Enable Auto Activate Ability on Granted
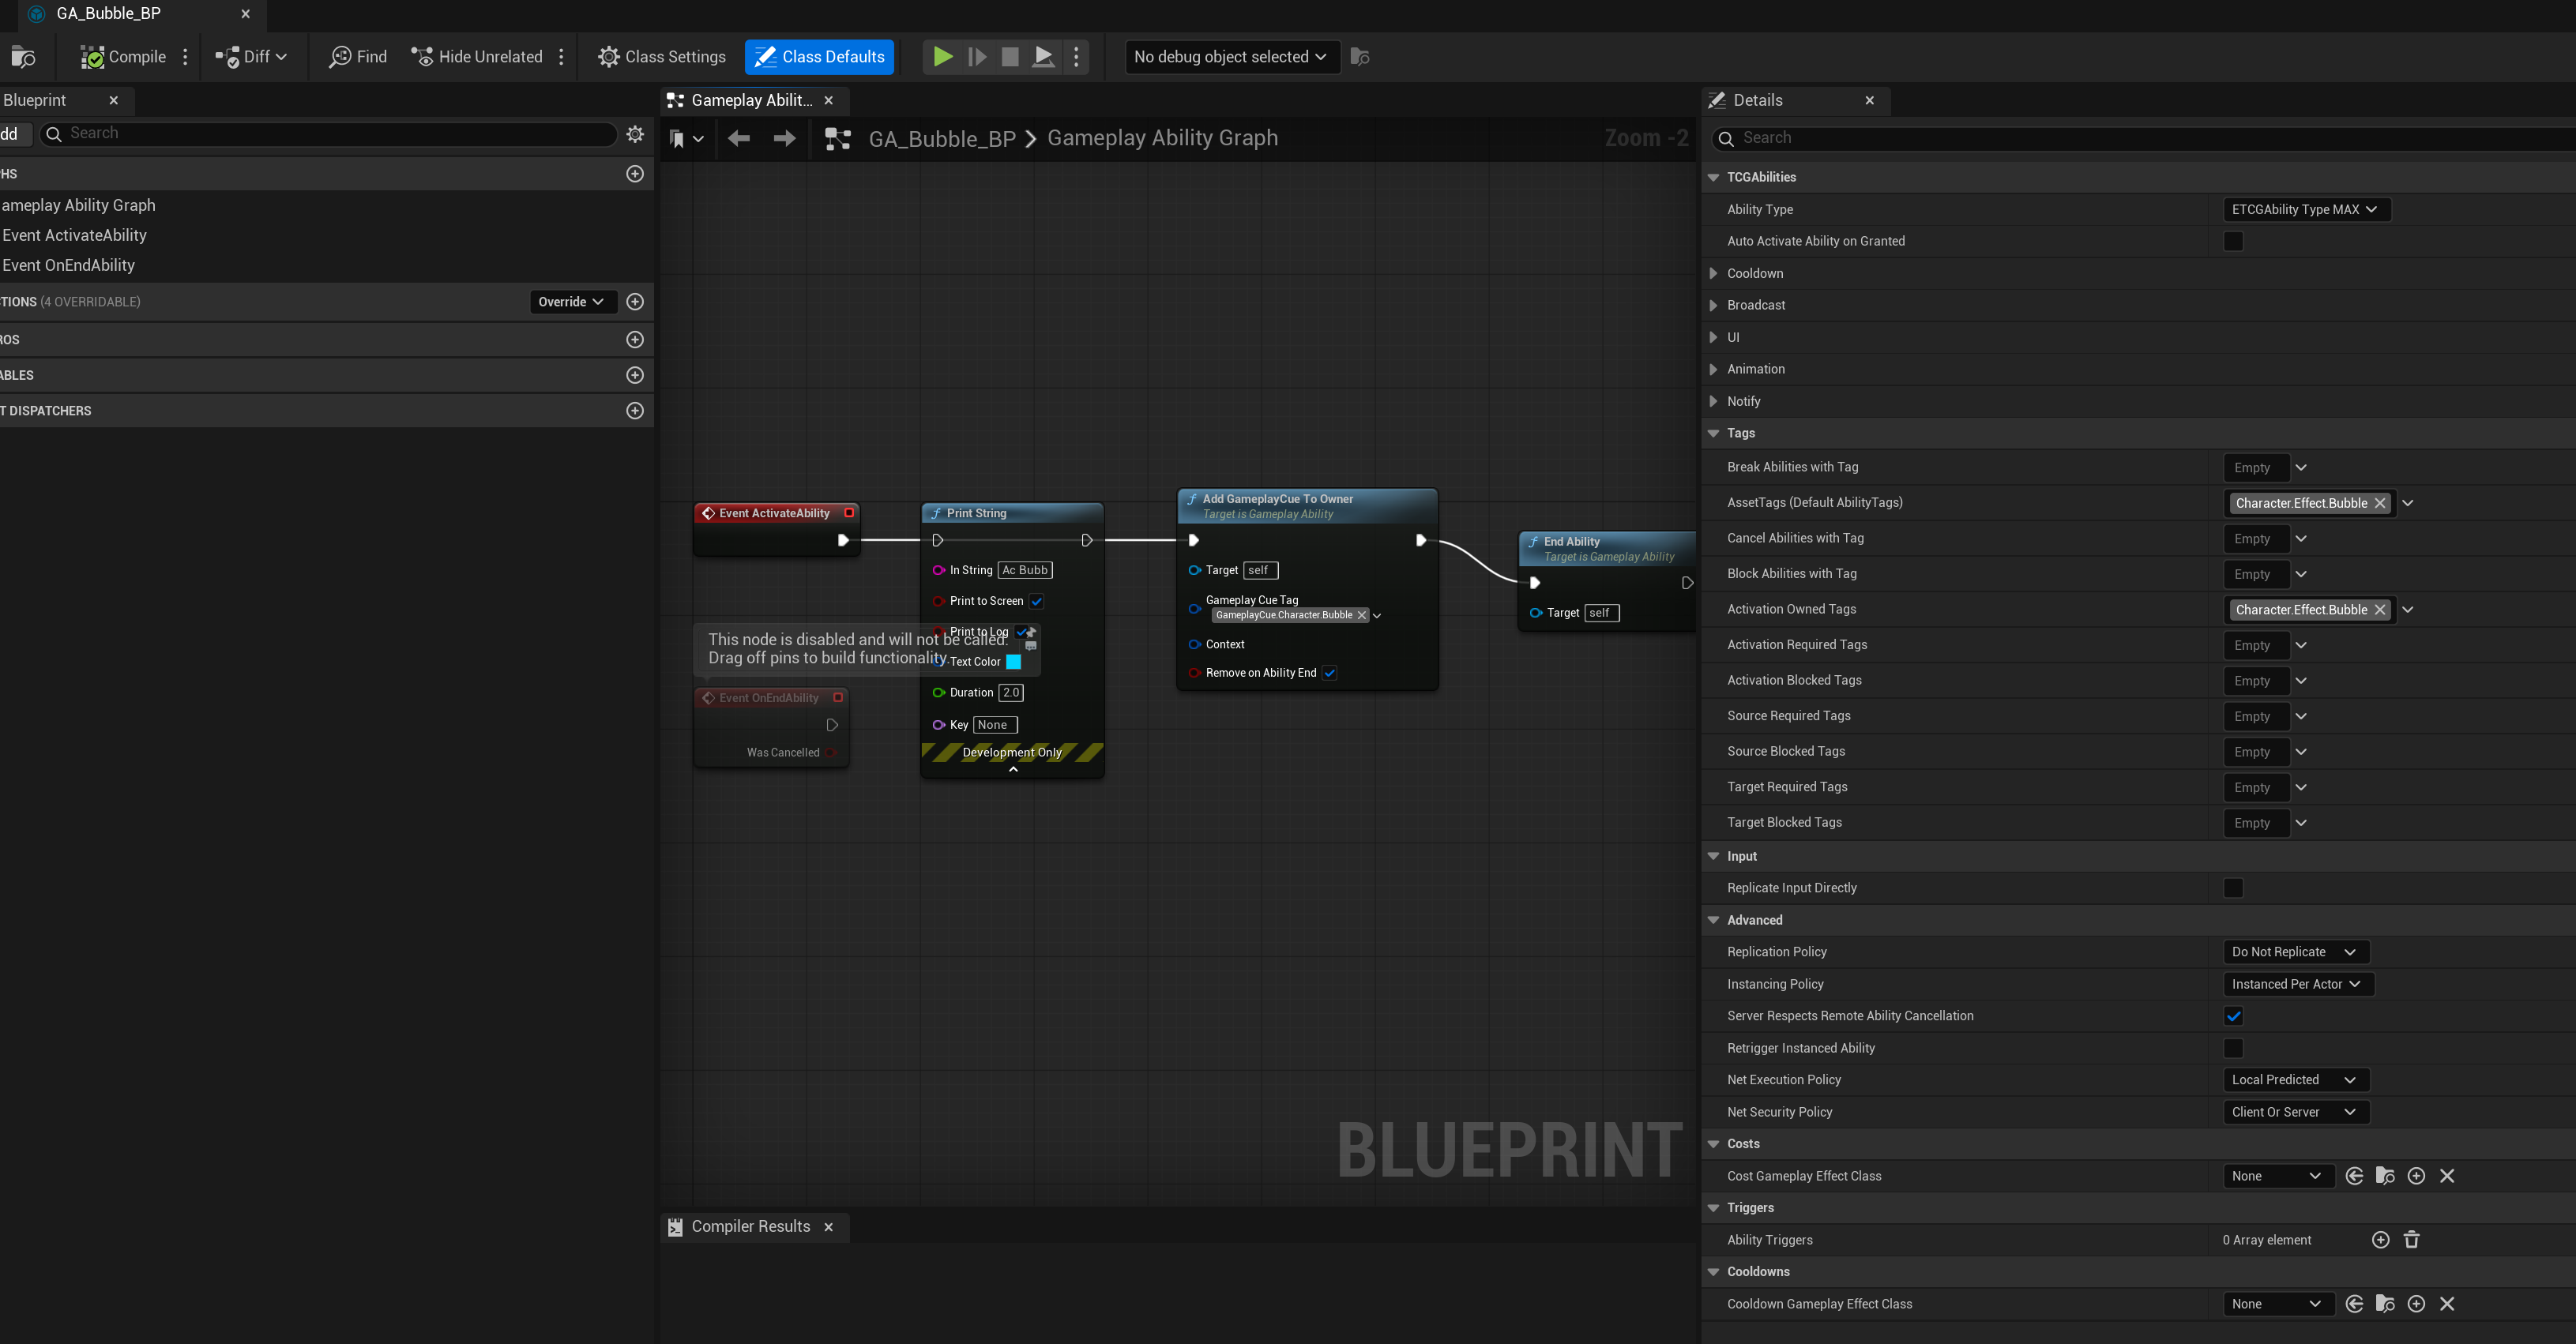Screen dimensions: 2576x1344 2233,241
